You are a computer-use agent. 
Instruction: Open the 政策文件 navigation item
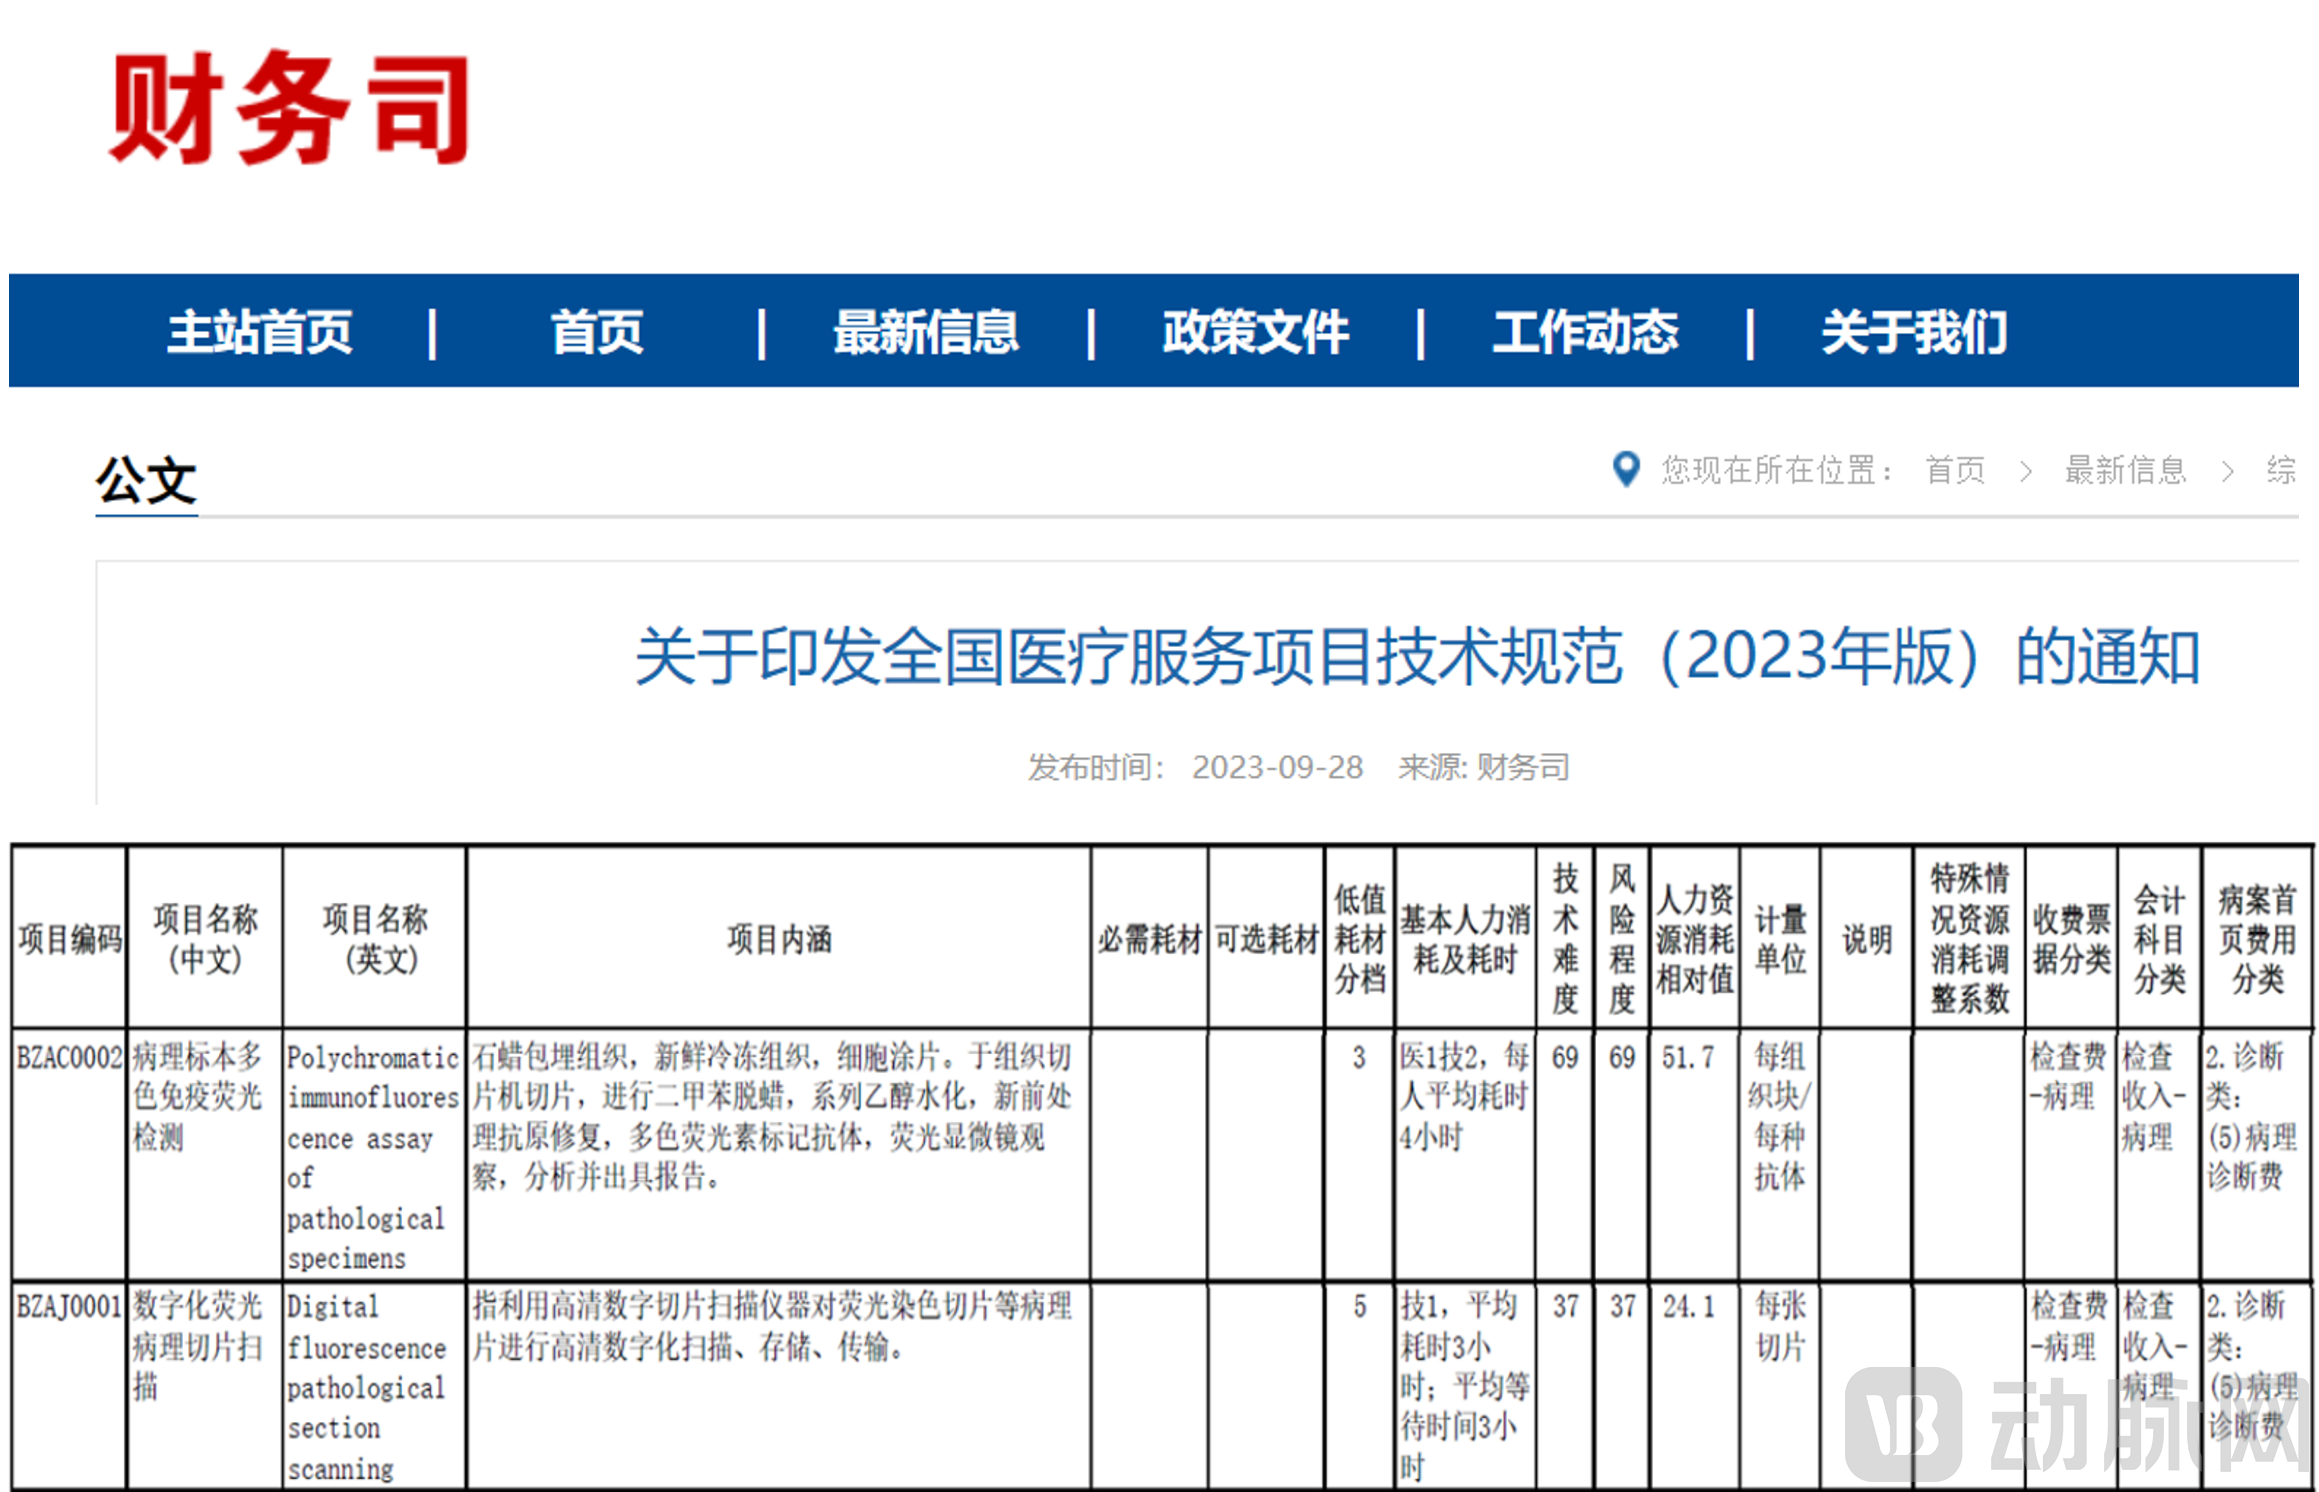coord(1255,334)
